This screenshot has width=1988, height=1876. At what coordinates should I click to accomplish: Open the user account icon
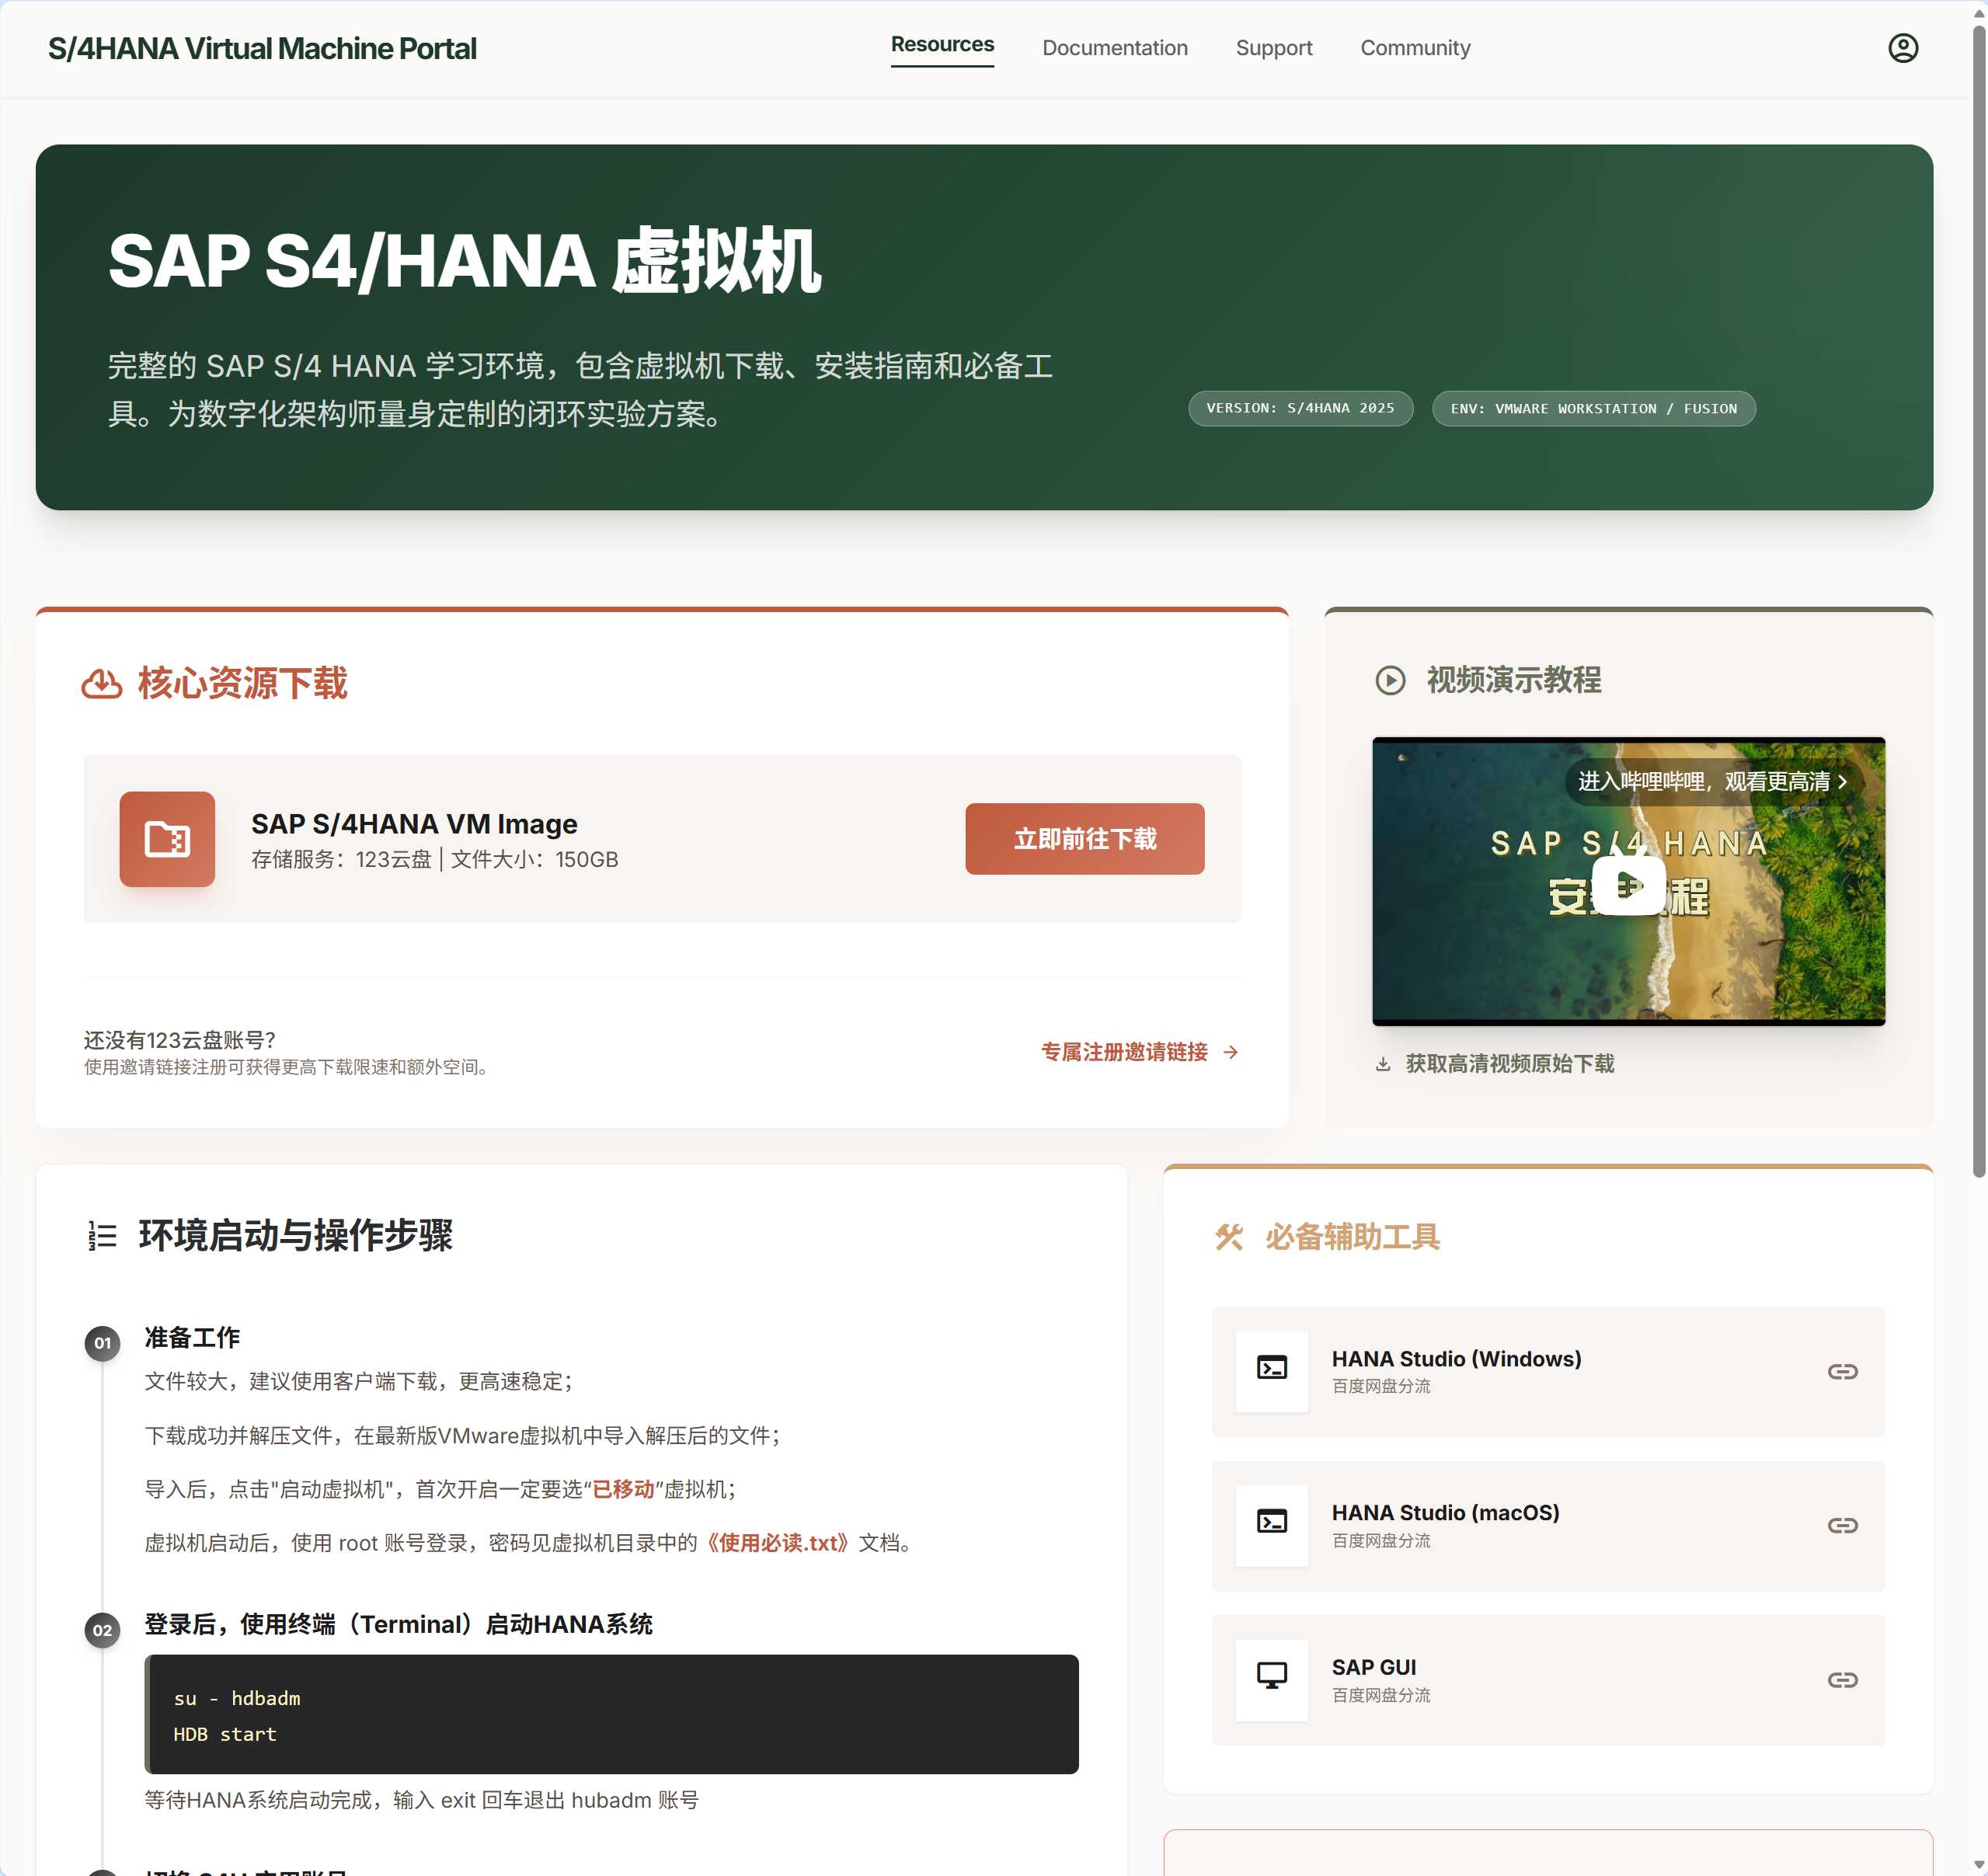(1902, 48)
